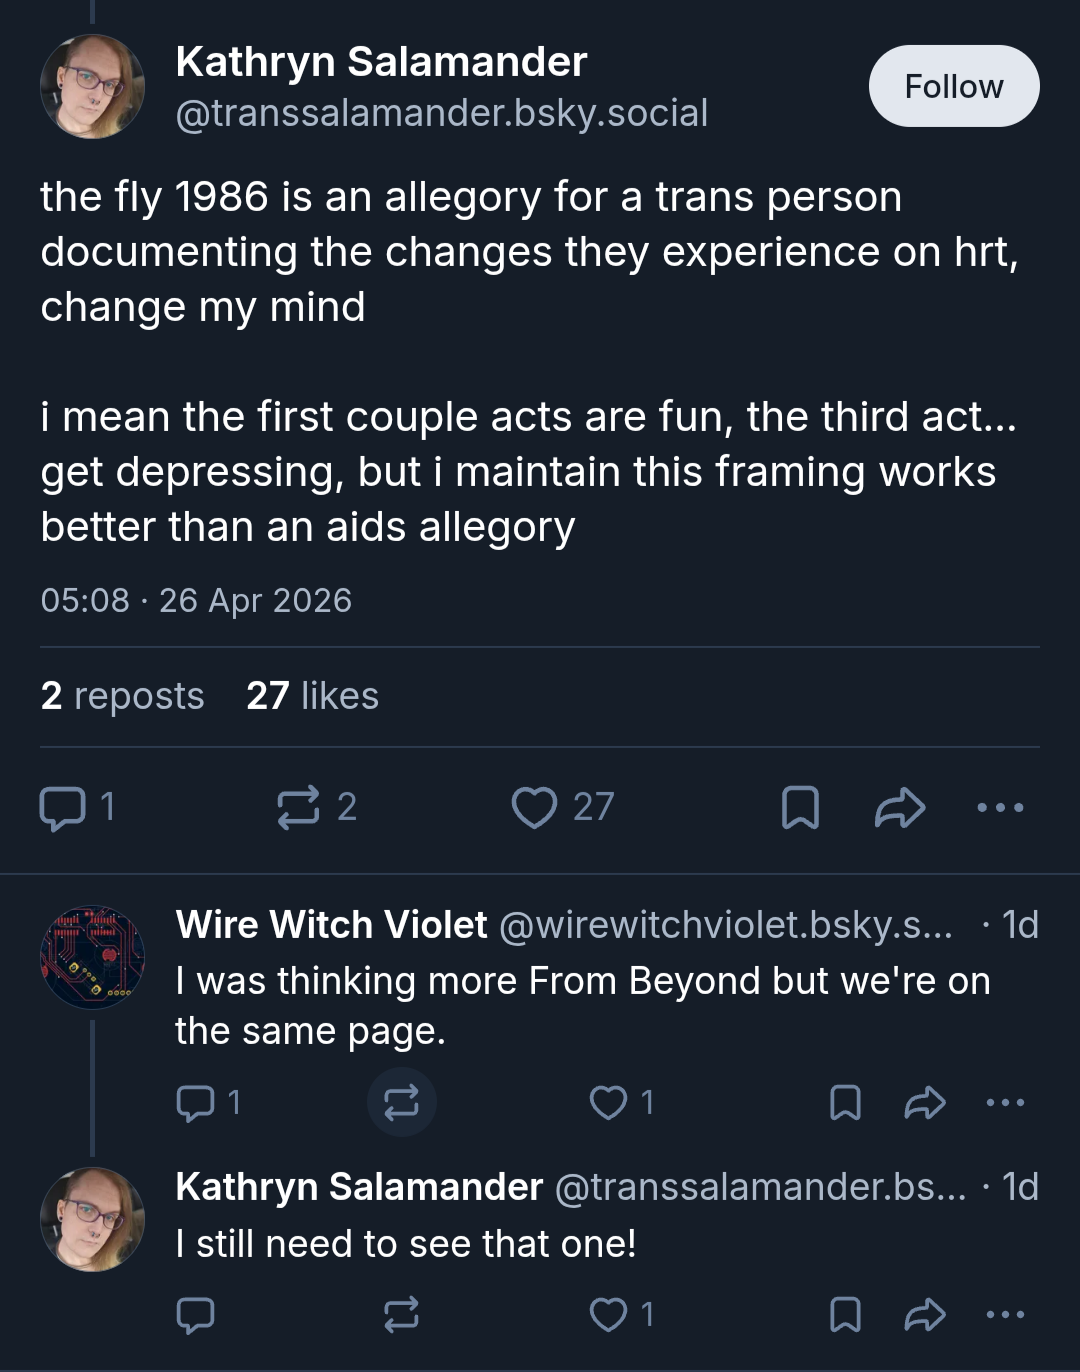1080x1372 pixels.
Task: View the 27 likes list
Action: tap(313, 696)
